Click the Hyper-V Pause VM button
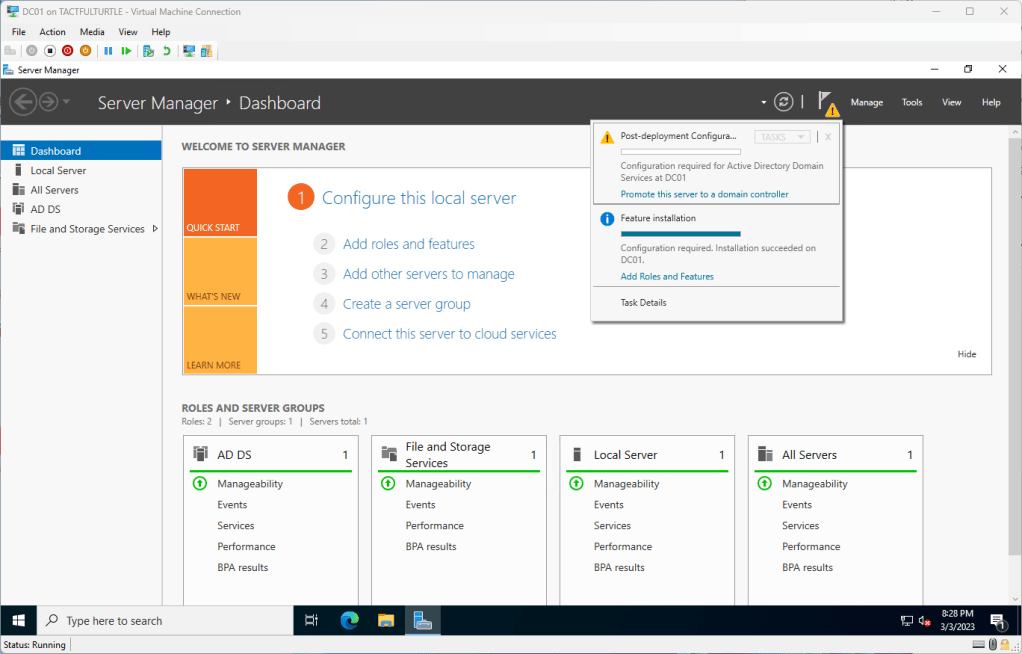This screenshot has width=1022, height=654. tap(108, 51)
